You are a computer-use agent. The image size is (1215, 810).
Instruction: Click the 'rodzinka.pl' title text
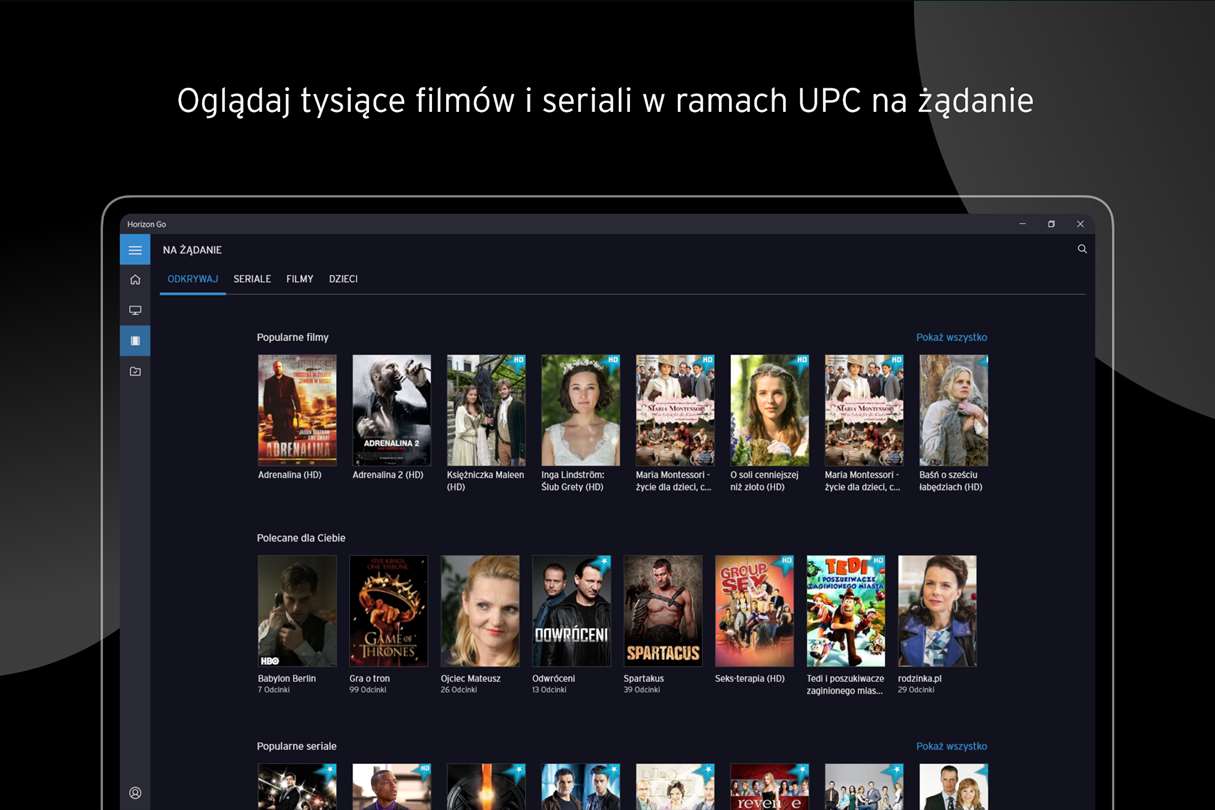(x=920, y=678)
